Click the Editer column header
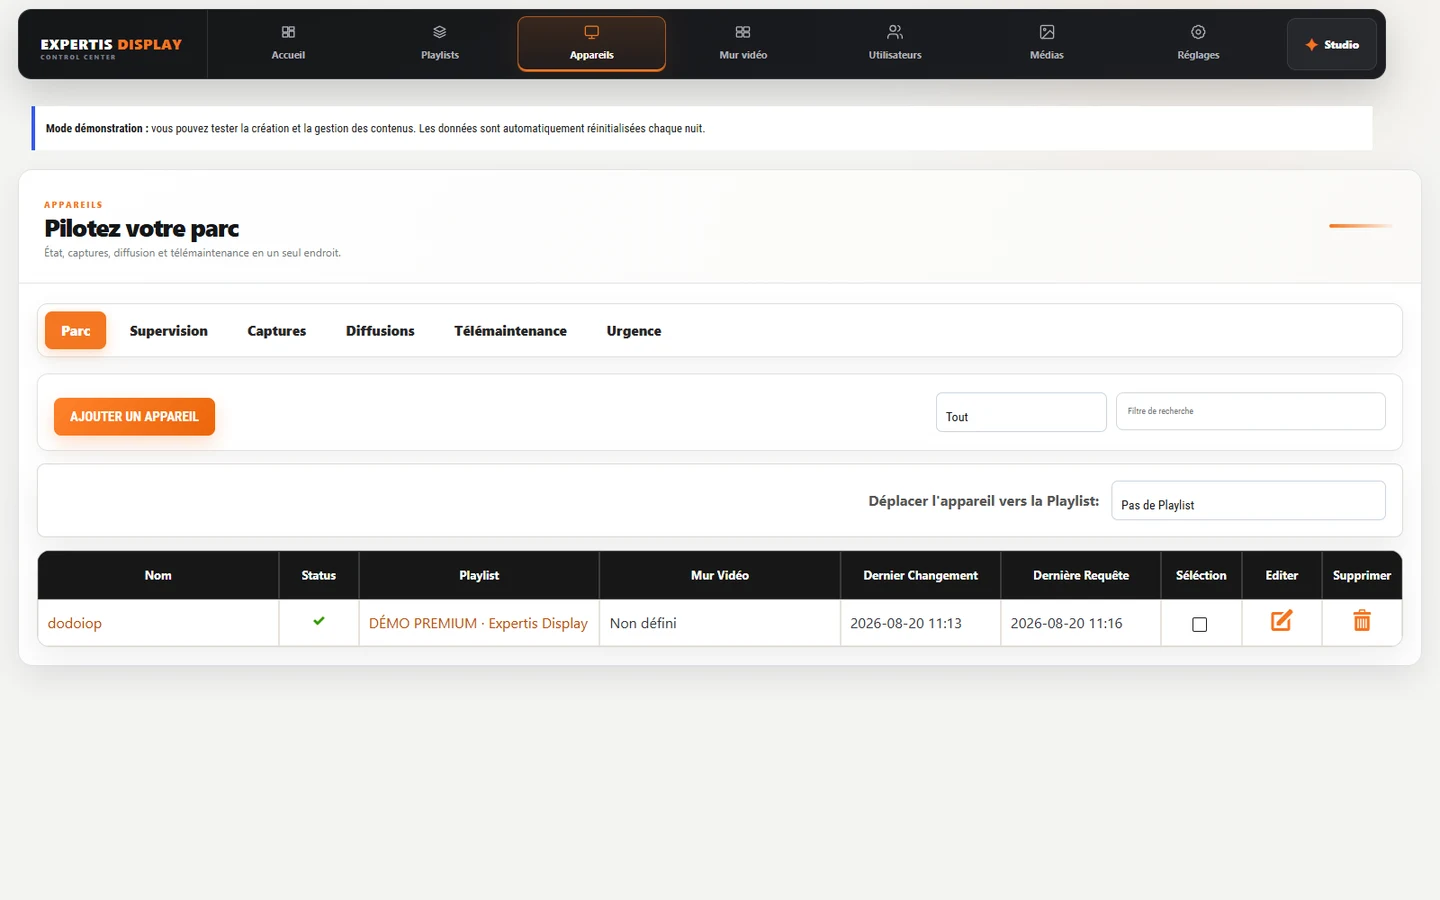 (x=1282, y=575)
